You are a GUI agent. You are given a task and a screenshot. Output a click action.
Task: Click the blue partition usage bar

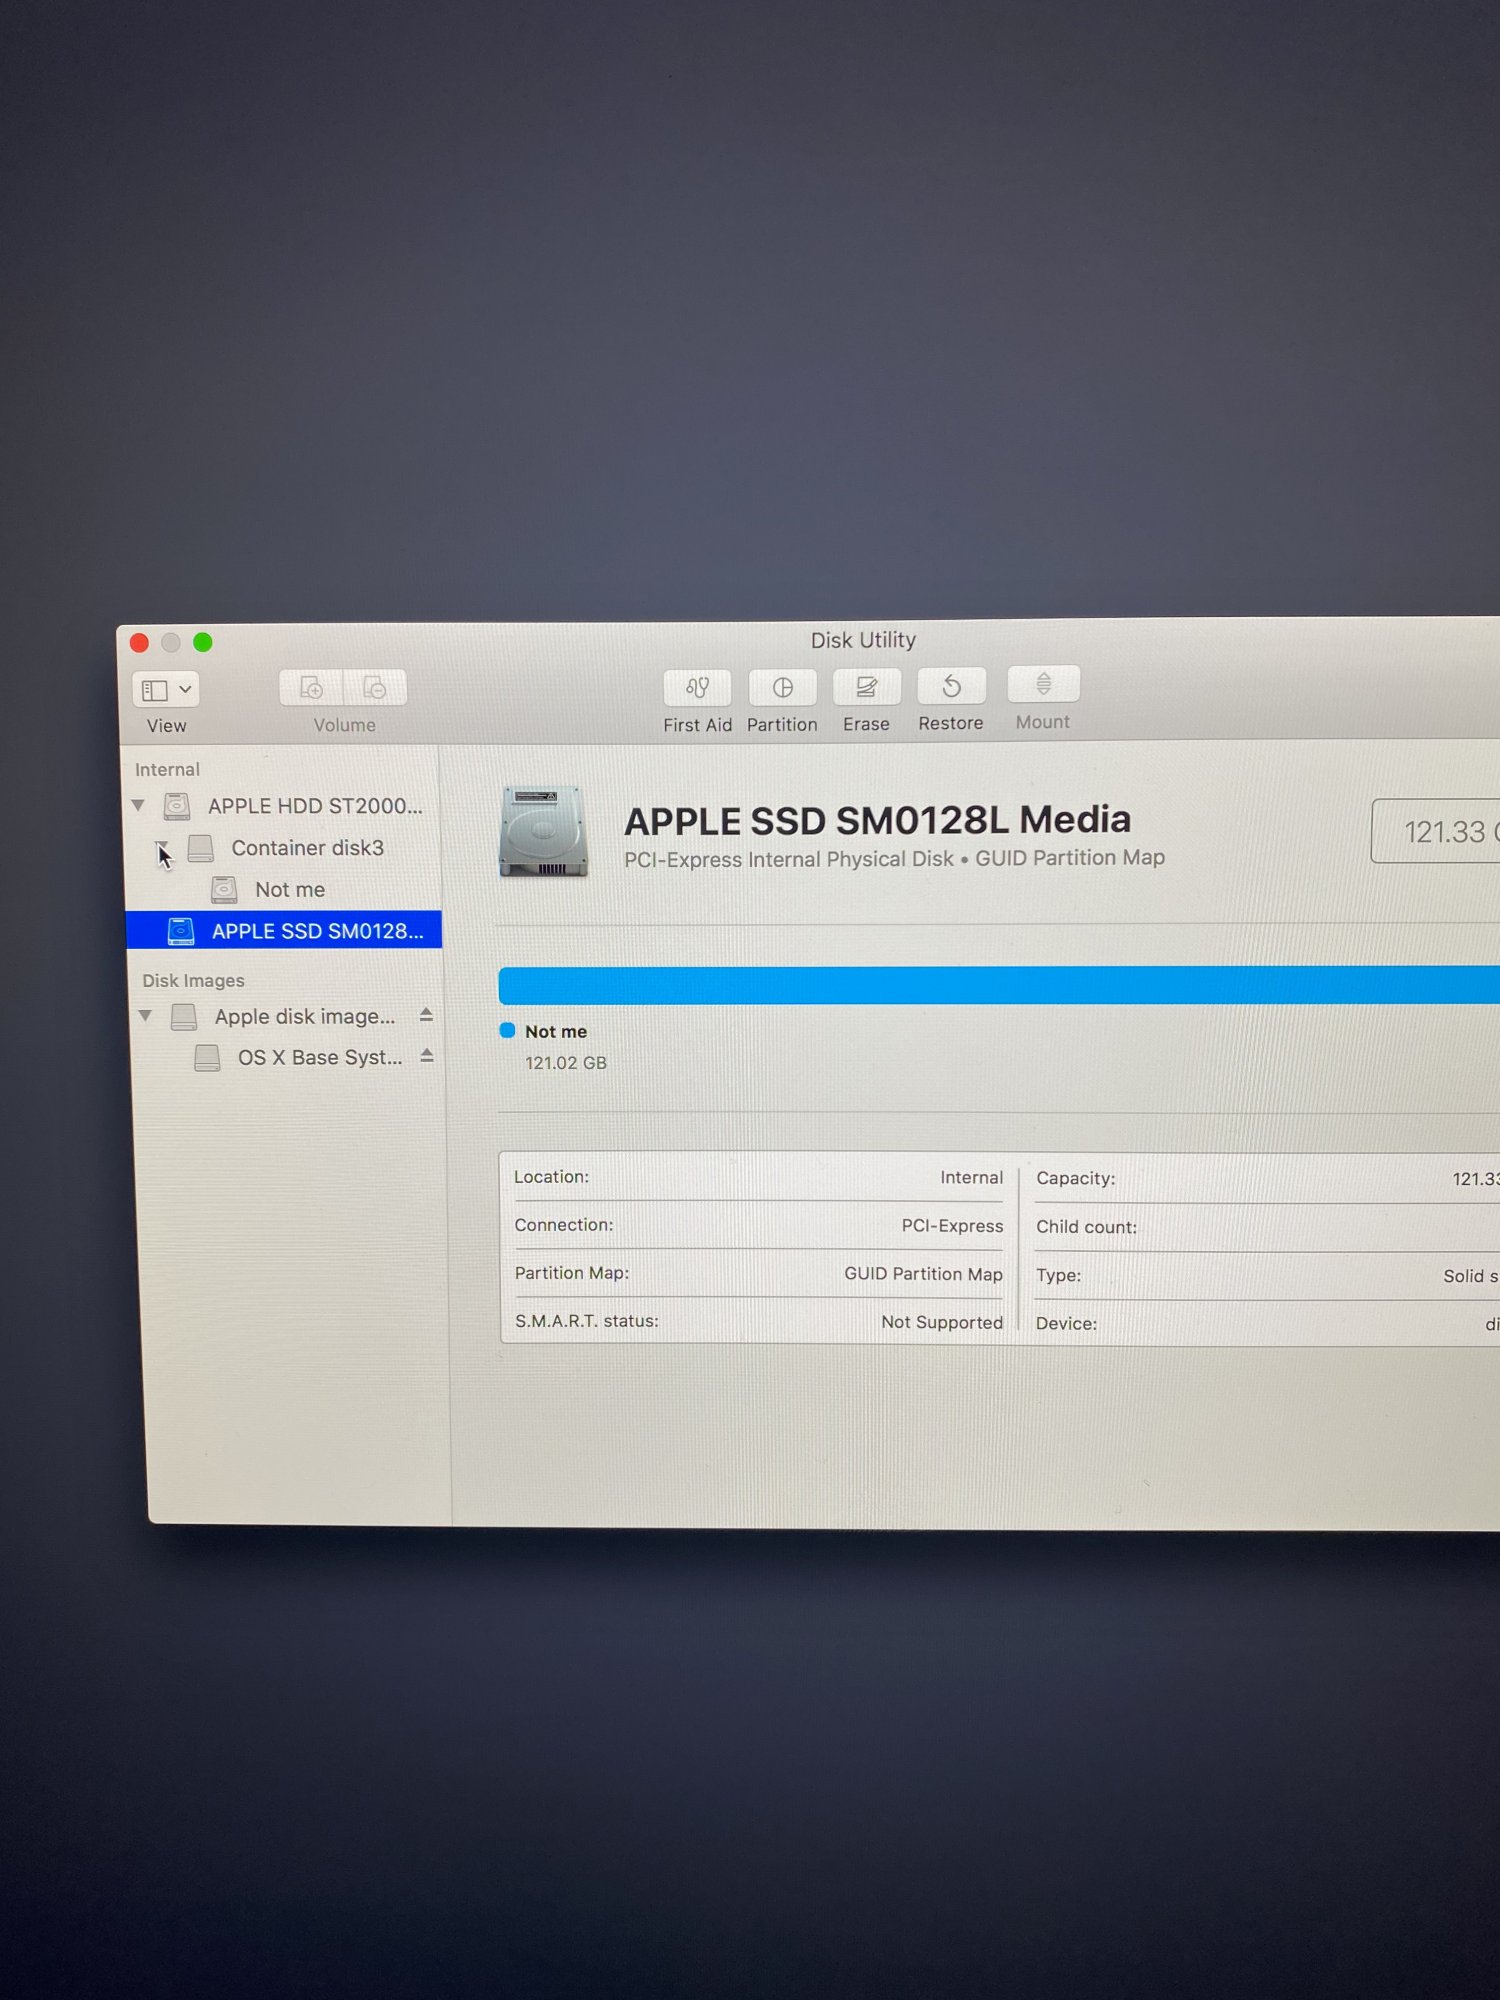click(x=999, y=985)
